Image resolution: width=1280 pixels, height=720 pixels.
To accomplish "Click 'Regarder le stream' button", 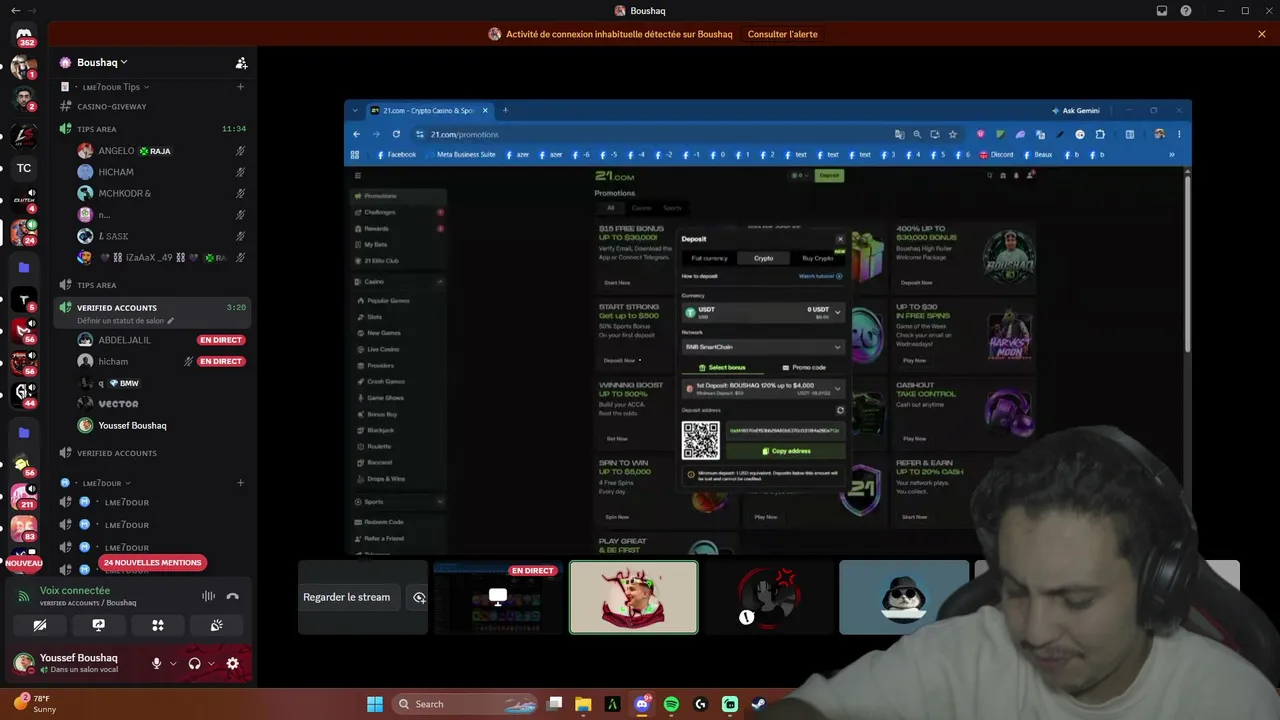I will 347,597.
